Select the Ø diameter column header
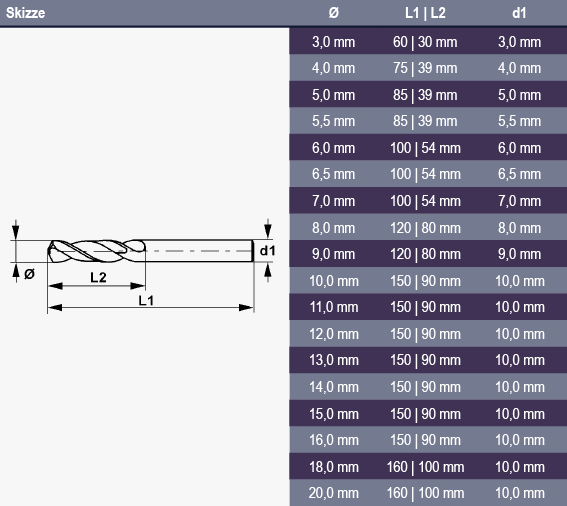The image size is (567, 506). (333, 13)
